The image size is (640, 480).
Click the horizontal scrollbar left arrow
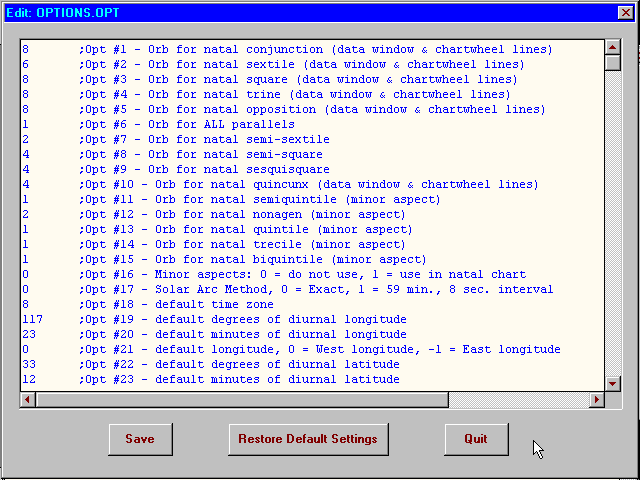(27, 399)
